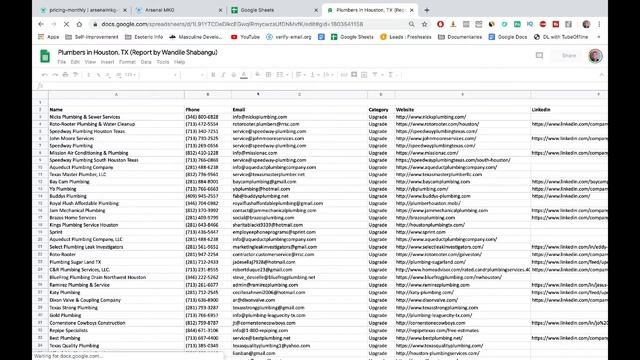Click the Google Sheets home logo
The image size is (640, 360).
45,56
